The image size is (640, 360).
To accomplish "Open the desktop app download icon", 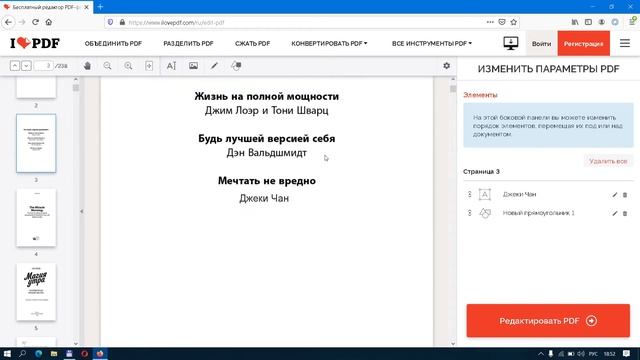I will [511, 43].
